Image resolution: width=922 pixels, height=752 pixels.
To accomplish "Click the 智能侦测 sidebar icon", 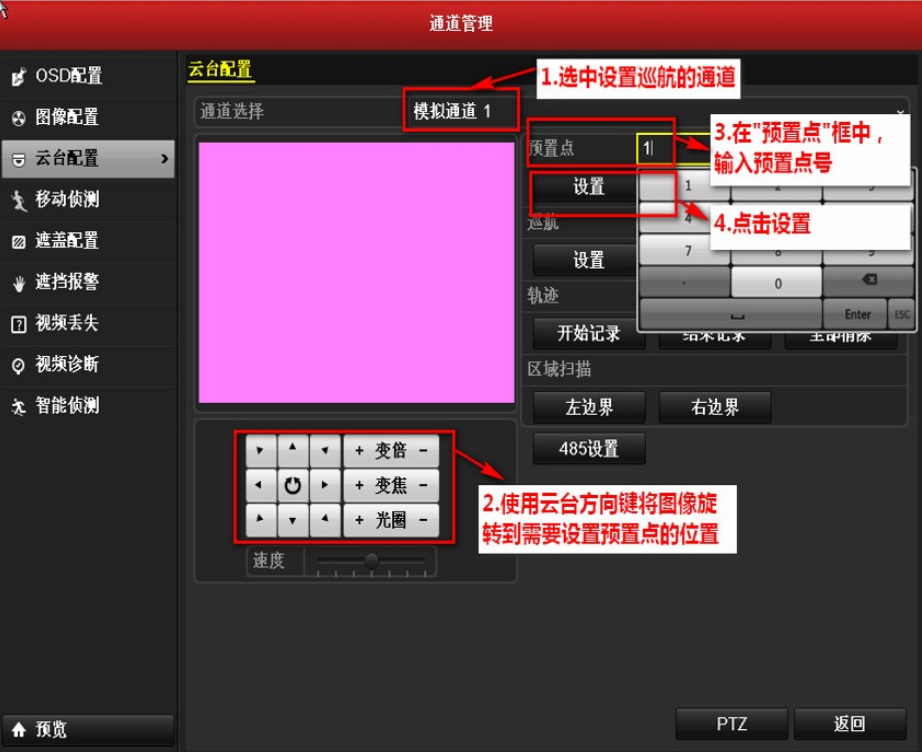I will click(19, 406).
